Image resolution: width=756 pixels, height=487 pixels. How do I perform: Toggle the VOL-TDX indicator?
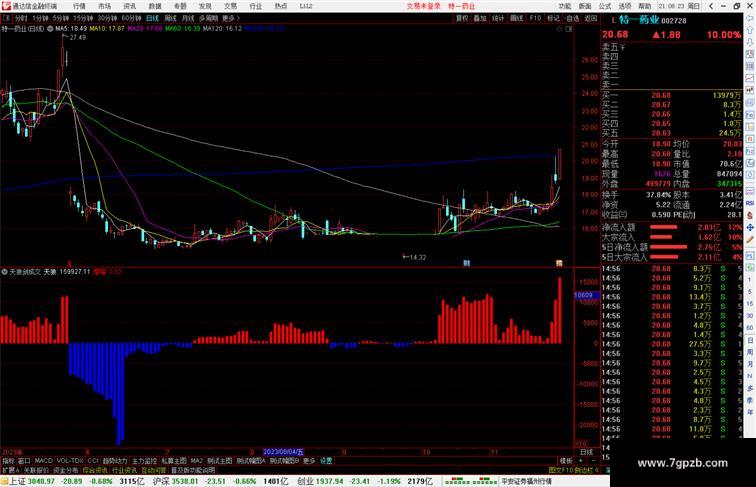point(70,461)
